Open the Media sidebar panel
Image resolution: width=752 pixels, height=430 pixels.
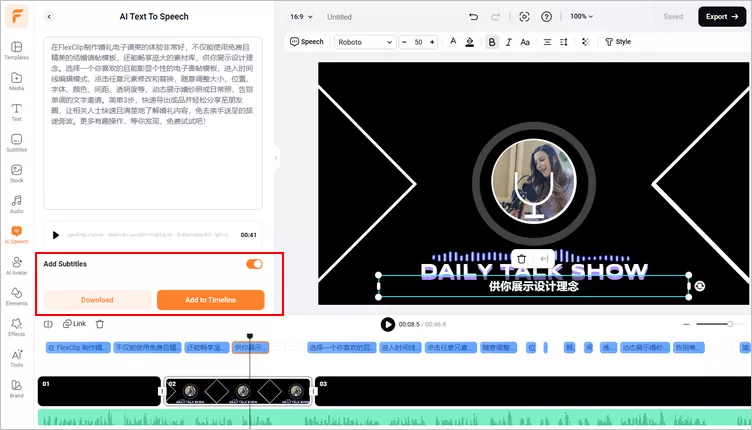click(16, 81)
